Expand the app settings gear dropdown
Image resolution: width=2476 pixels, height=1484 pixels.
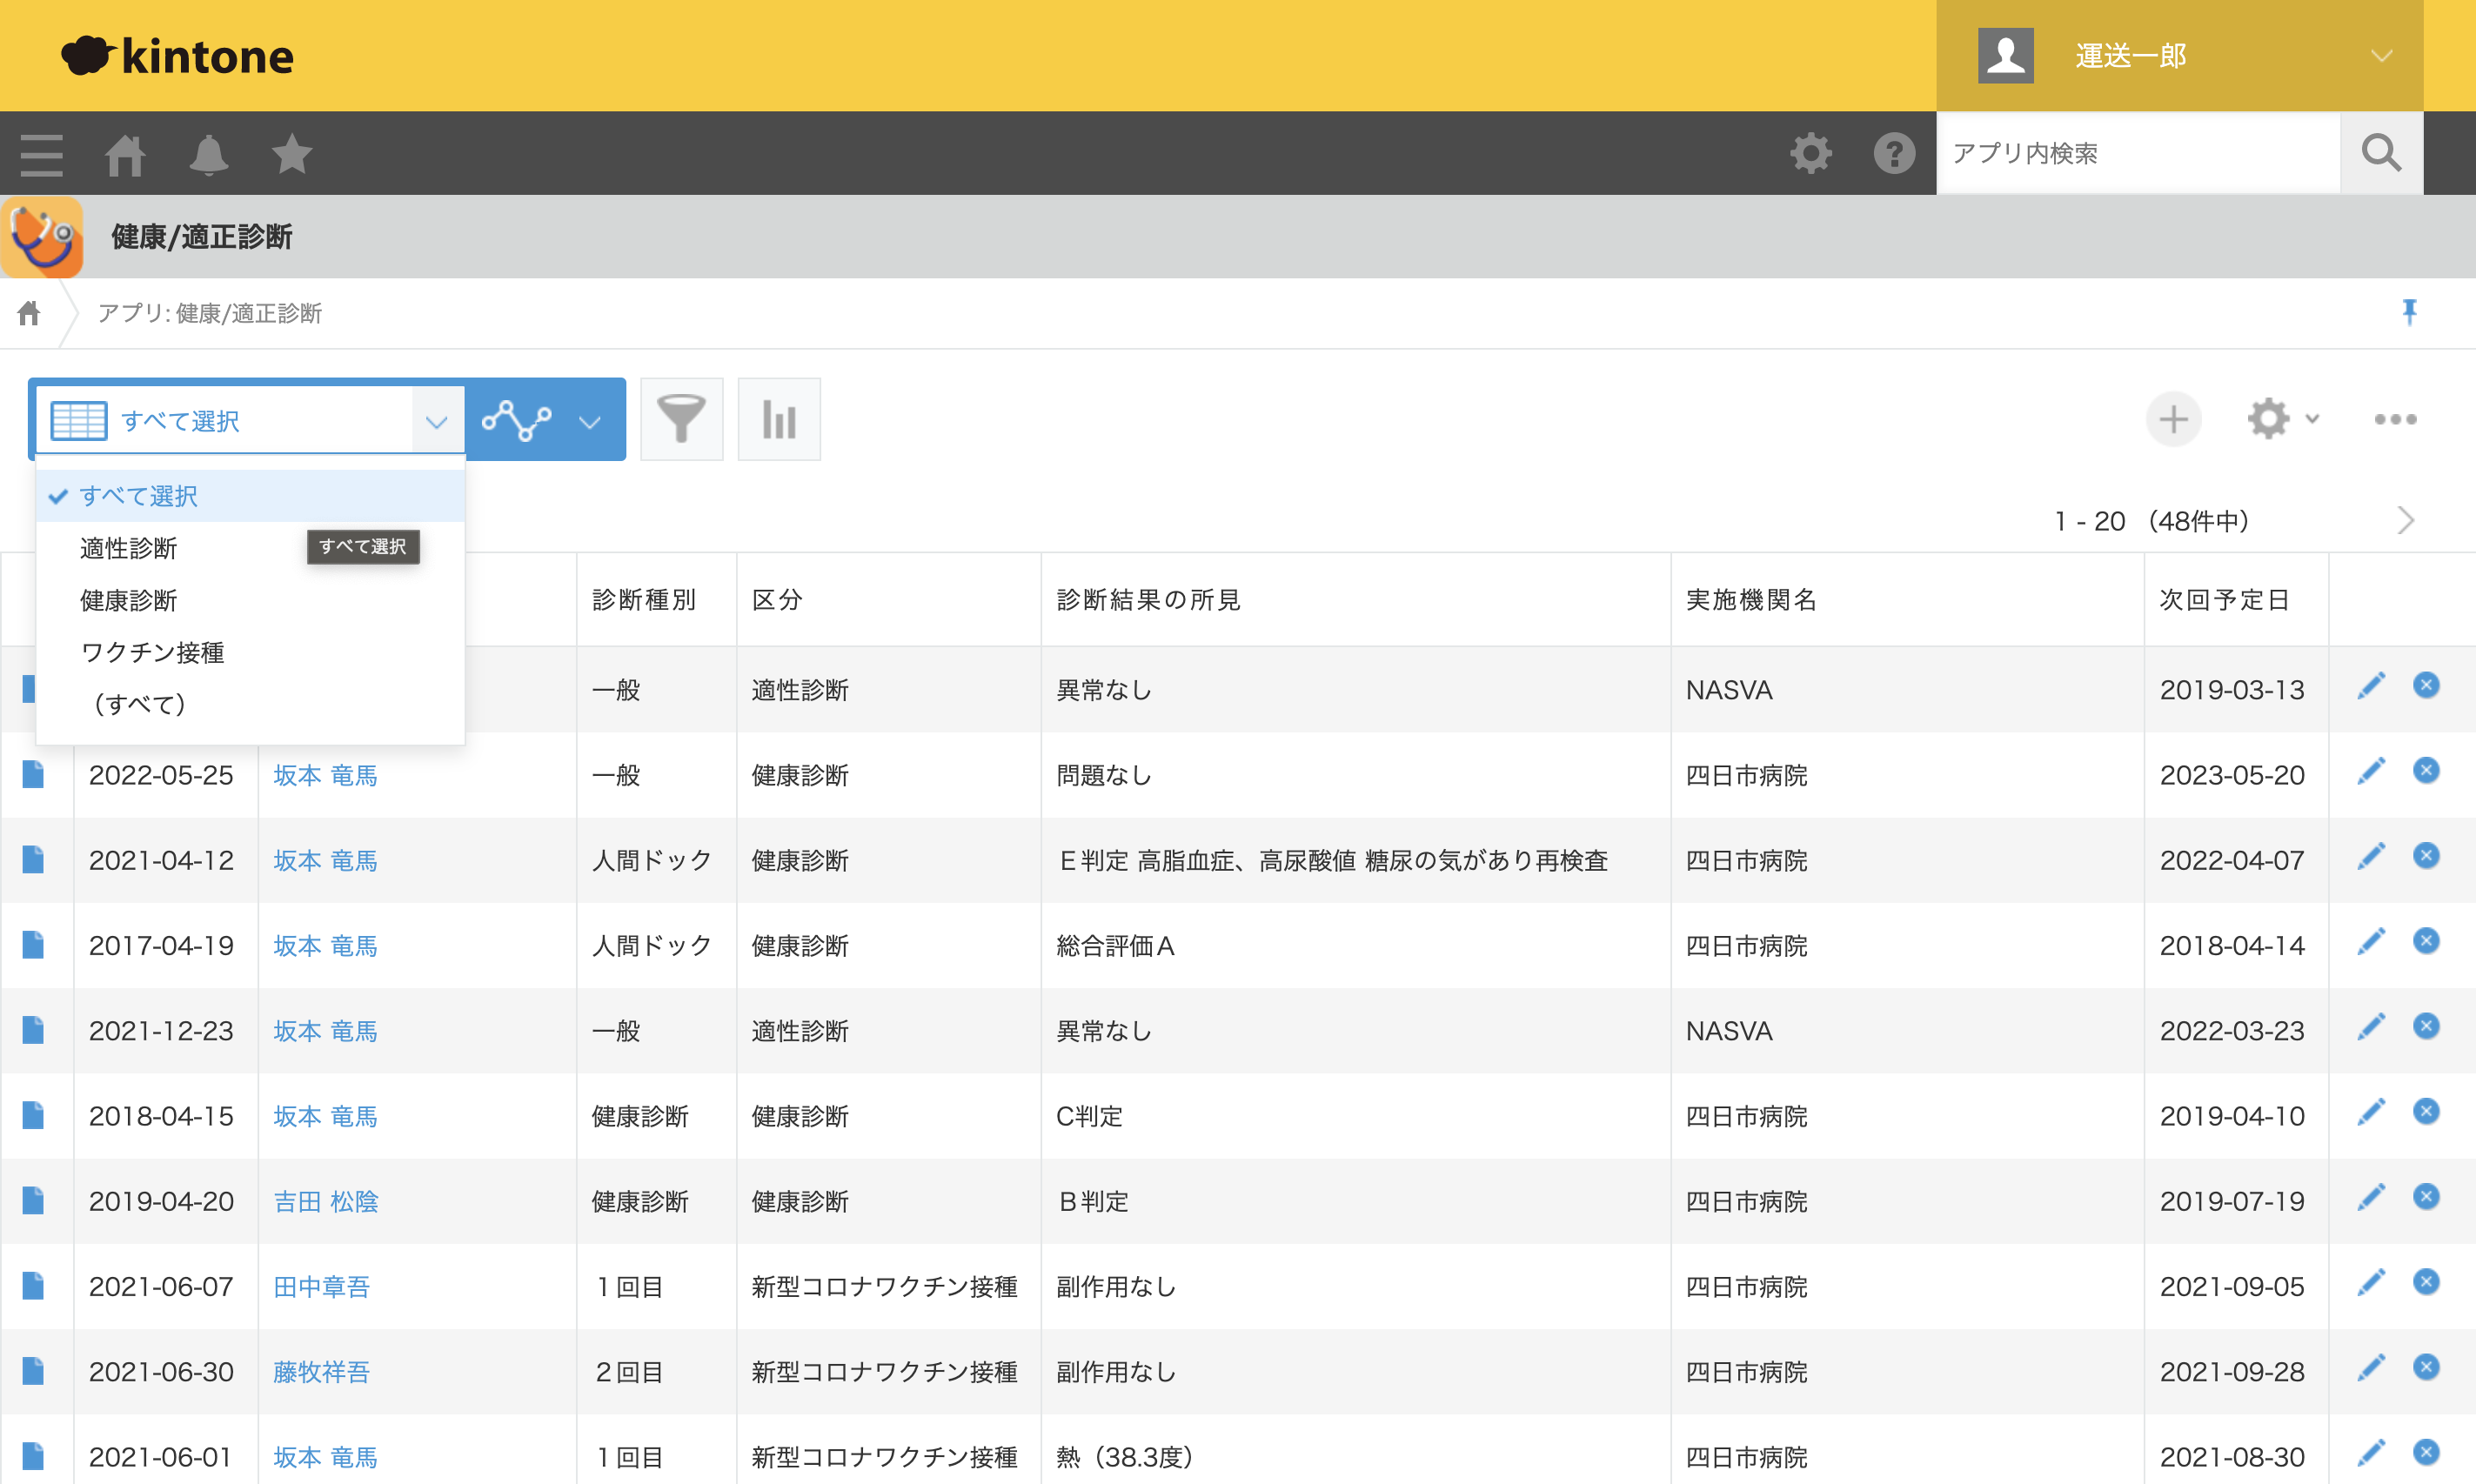(x=2282, y=419)
